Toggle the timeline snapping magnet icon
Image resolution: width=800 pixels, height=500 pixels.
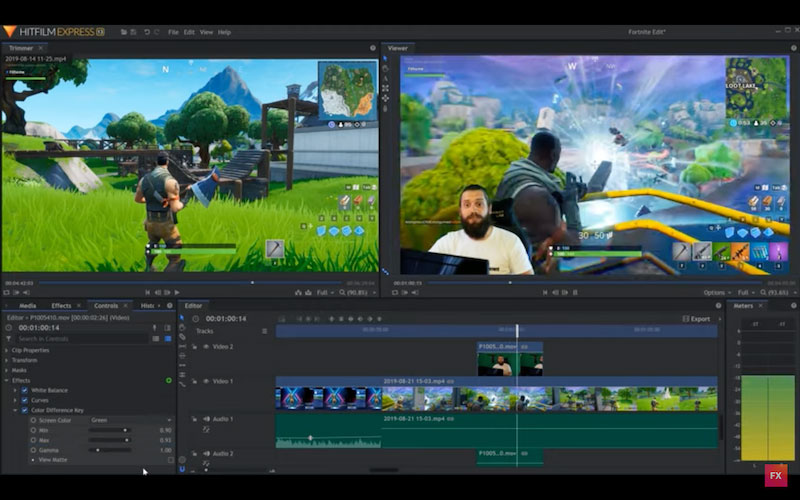click(x=182, y=469)
